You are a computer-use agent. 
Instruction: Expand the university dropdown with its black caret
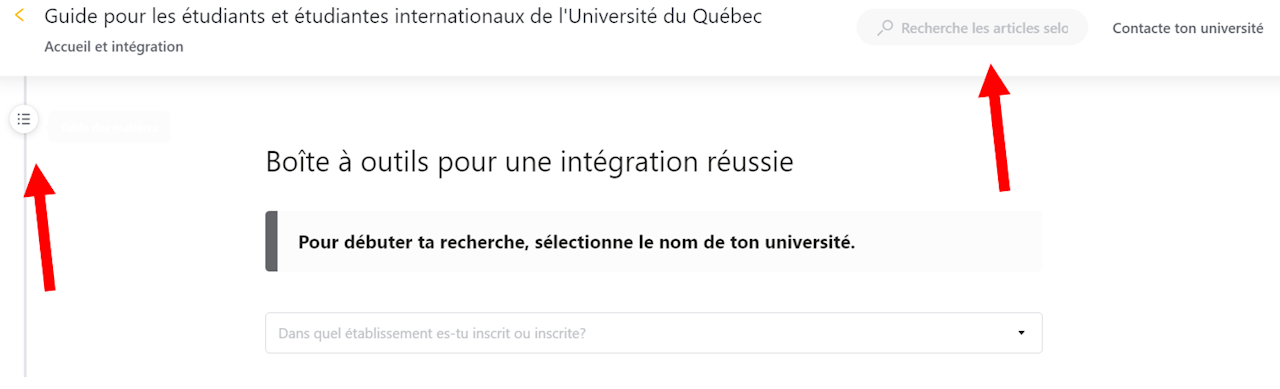[x=1021, y=333]
